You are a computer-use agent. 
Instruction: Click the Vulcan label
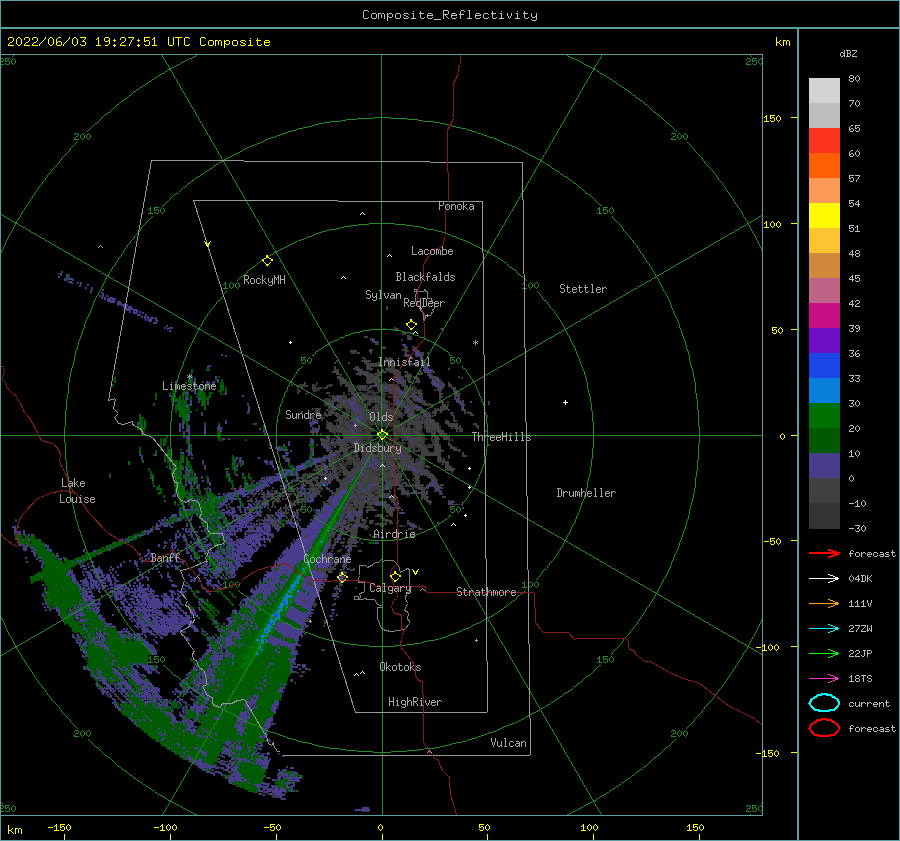tap(508, 743)
